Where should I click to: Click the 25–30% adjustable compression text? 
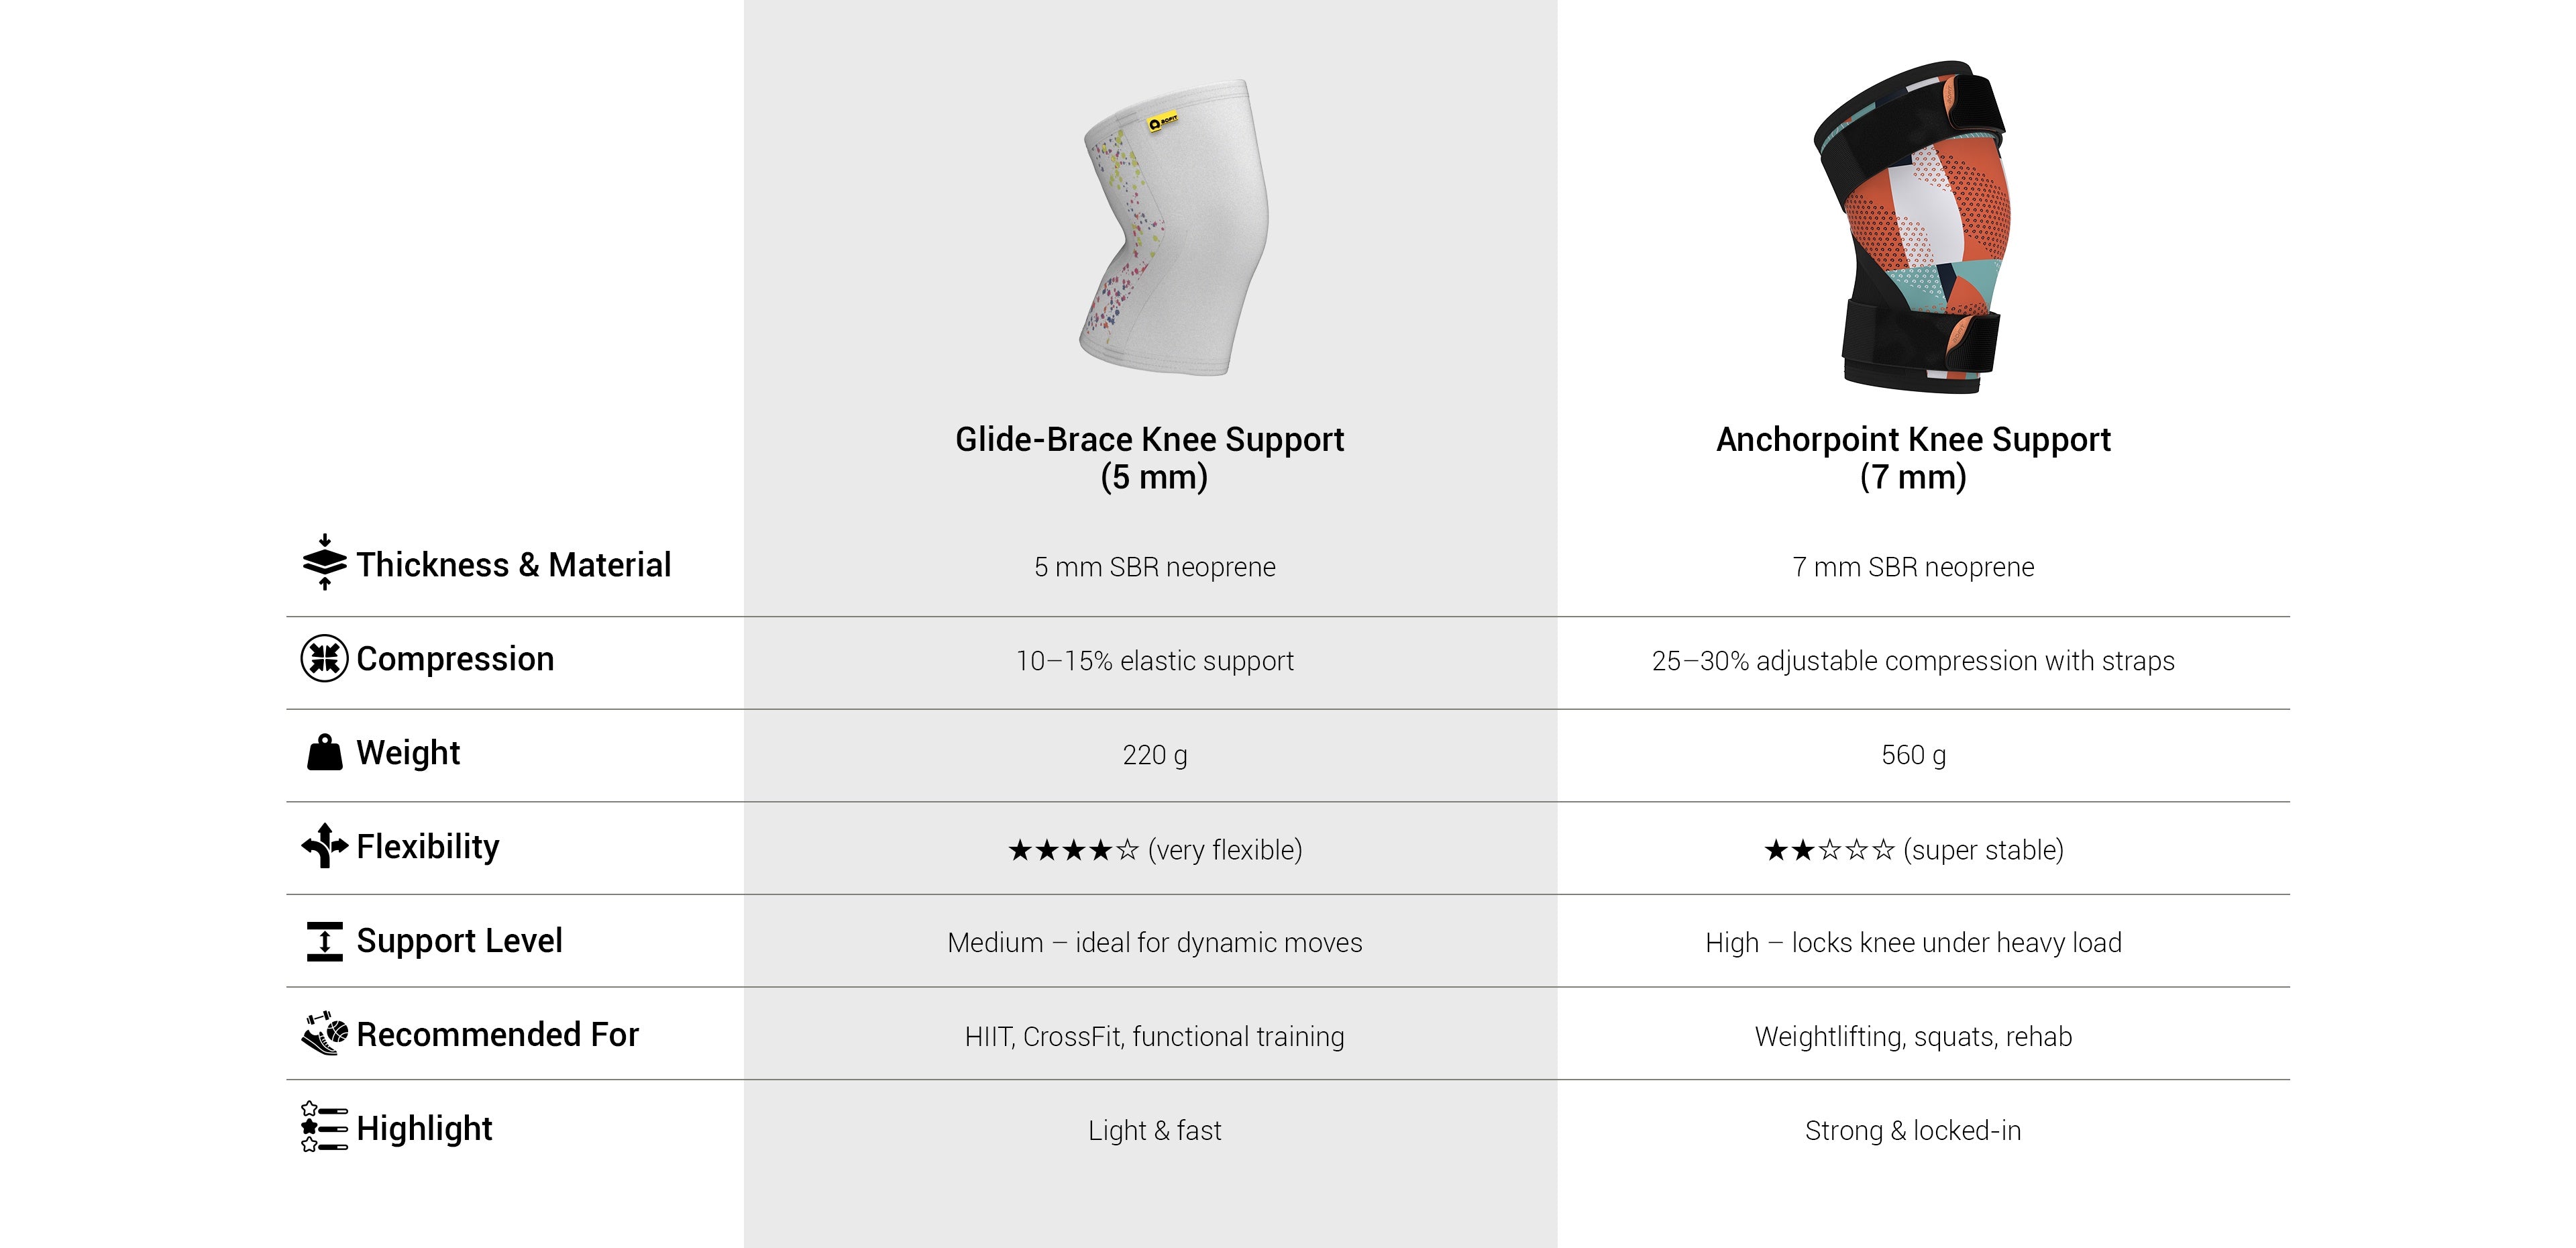1913,661
